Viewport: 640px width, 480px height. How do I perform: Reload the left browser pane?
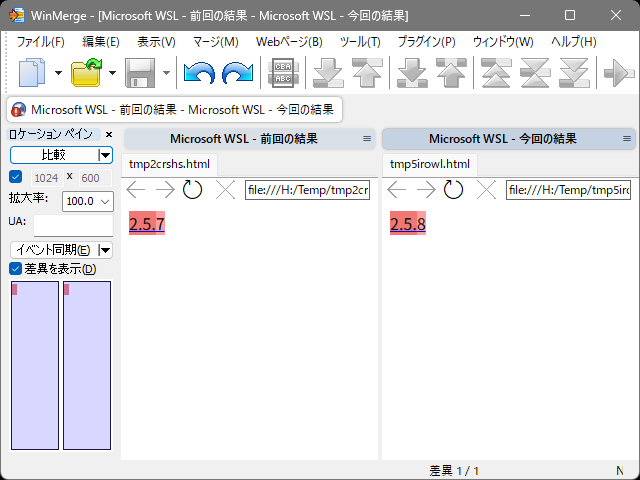(192, 190)
